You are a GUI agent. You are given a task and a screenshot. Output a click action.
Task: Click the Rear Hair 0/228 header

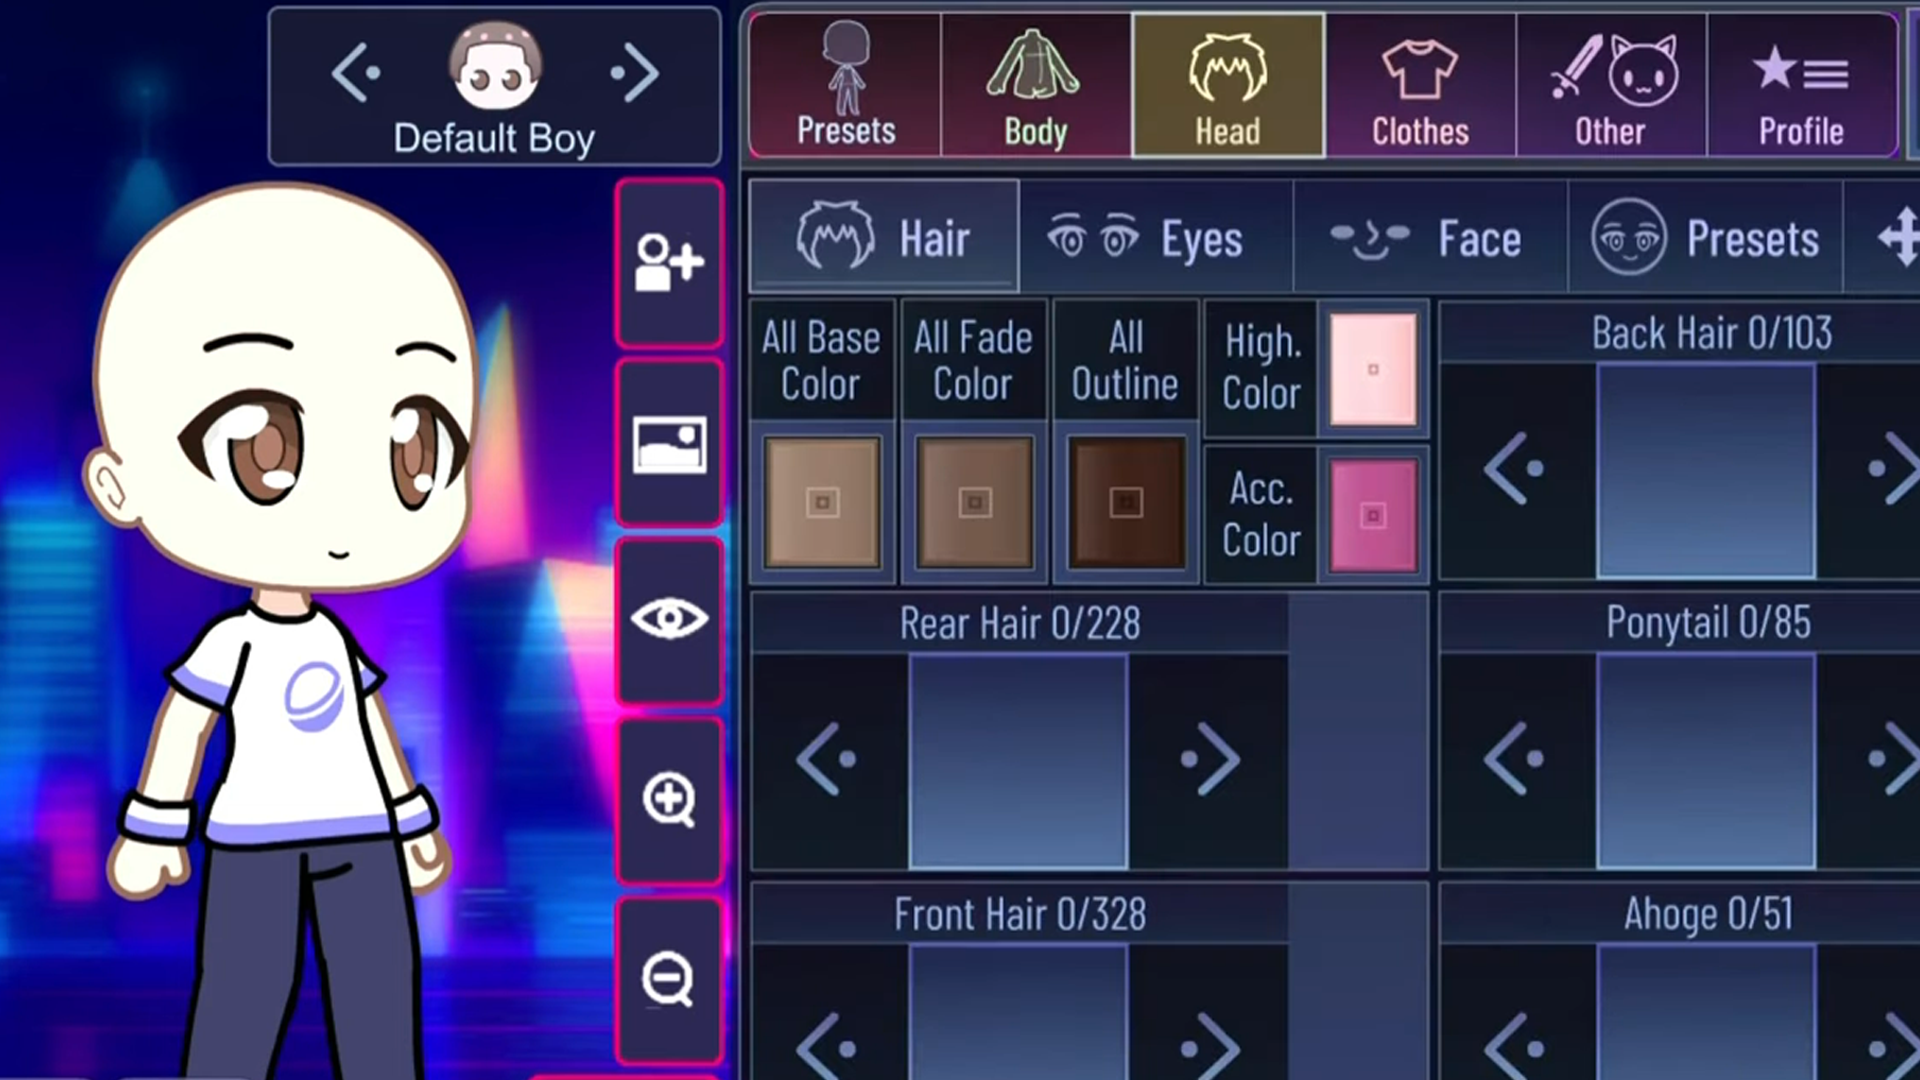tap(1019, 624)
